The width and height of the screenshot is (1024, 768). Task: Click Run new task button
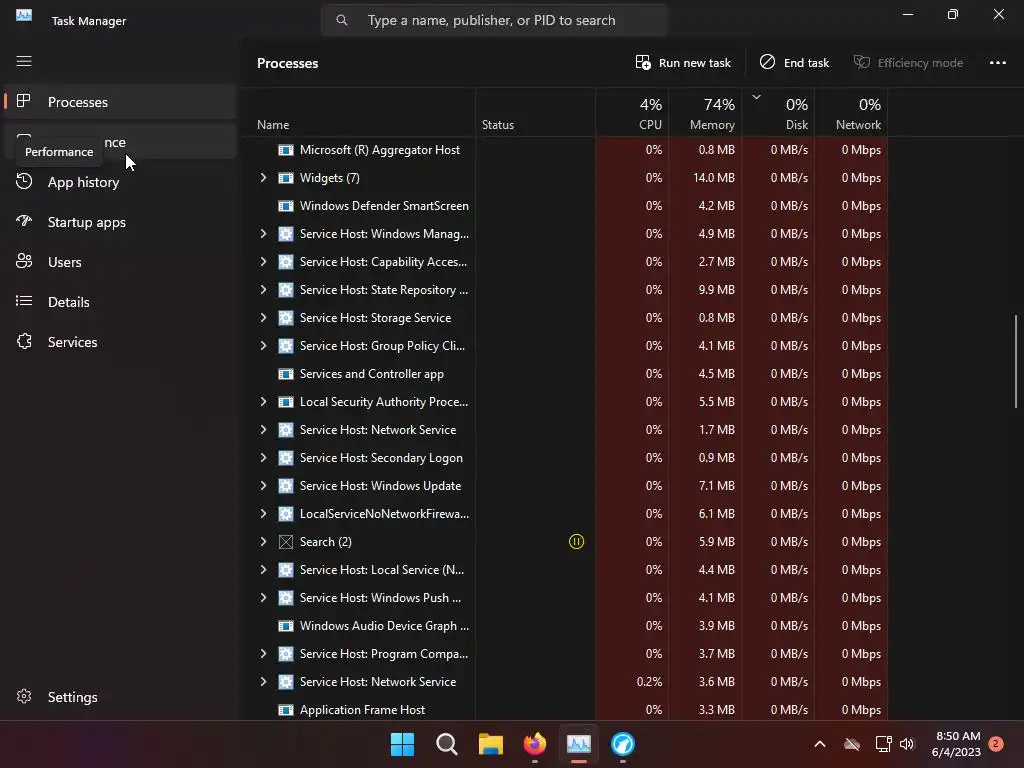(683, 63)
